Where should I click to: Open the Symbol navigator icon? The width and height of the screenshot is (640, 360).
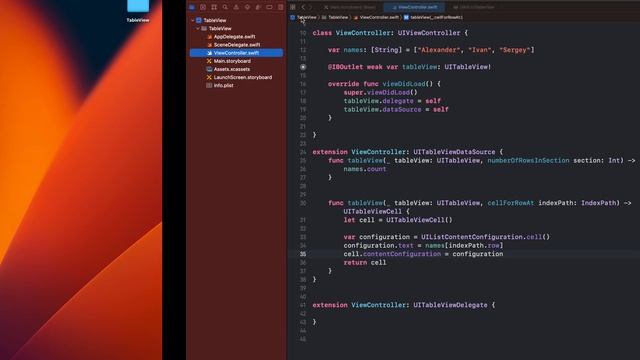[x=214, y=7]
